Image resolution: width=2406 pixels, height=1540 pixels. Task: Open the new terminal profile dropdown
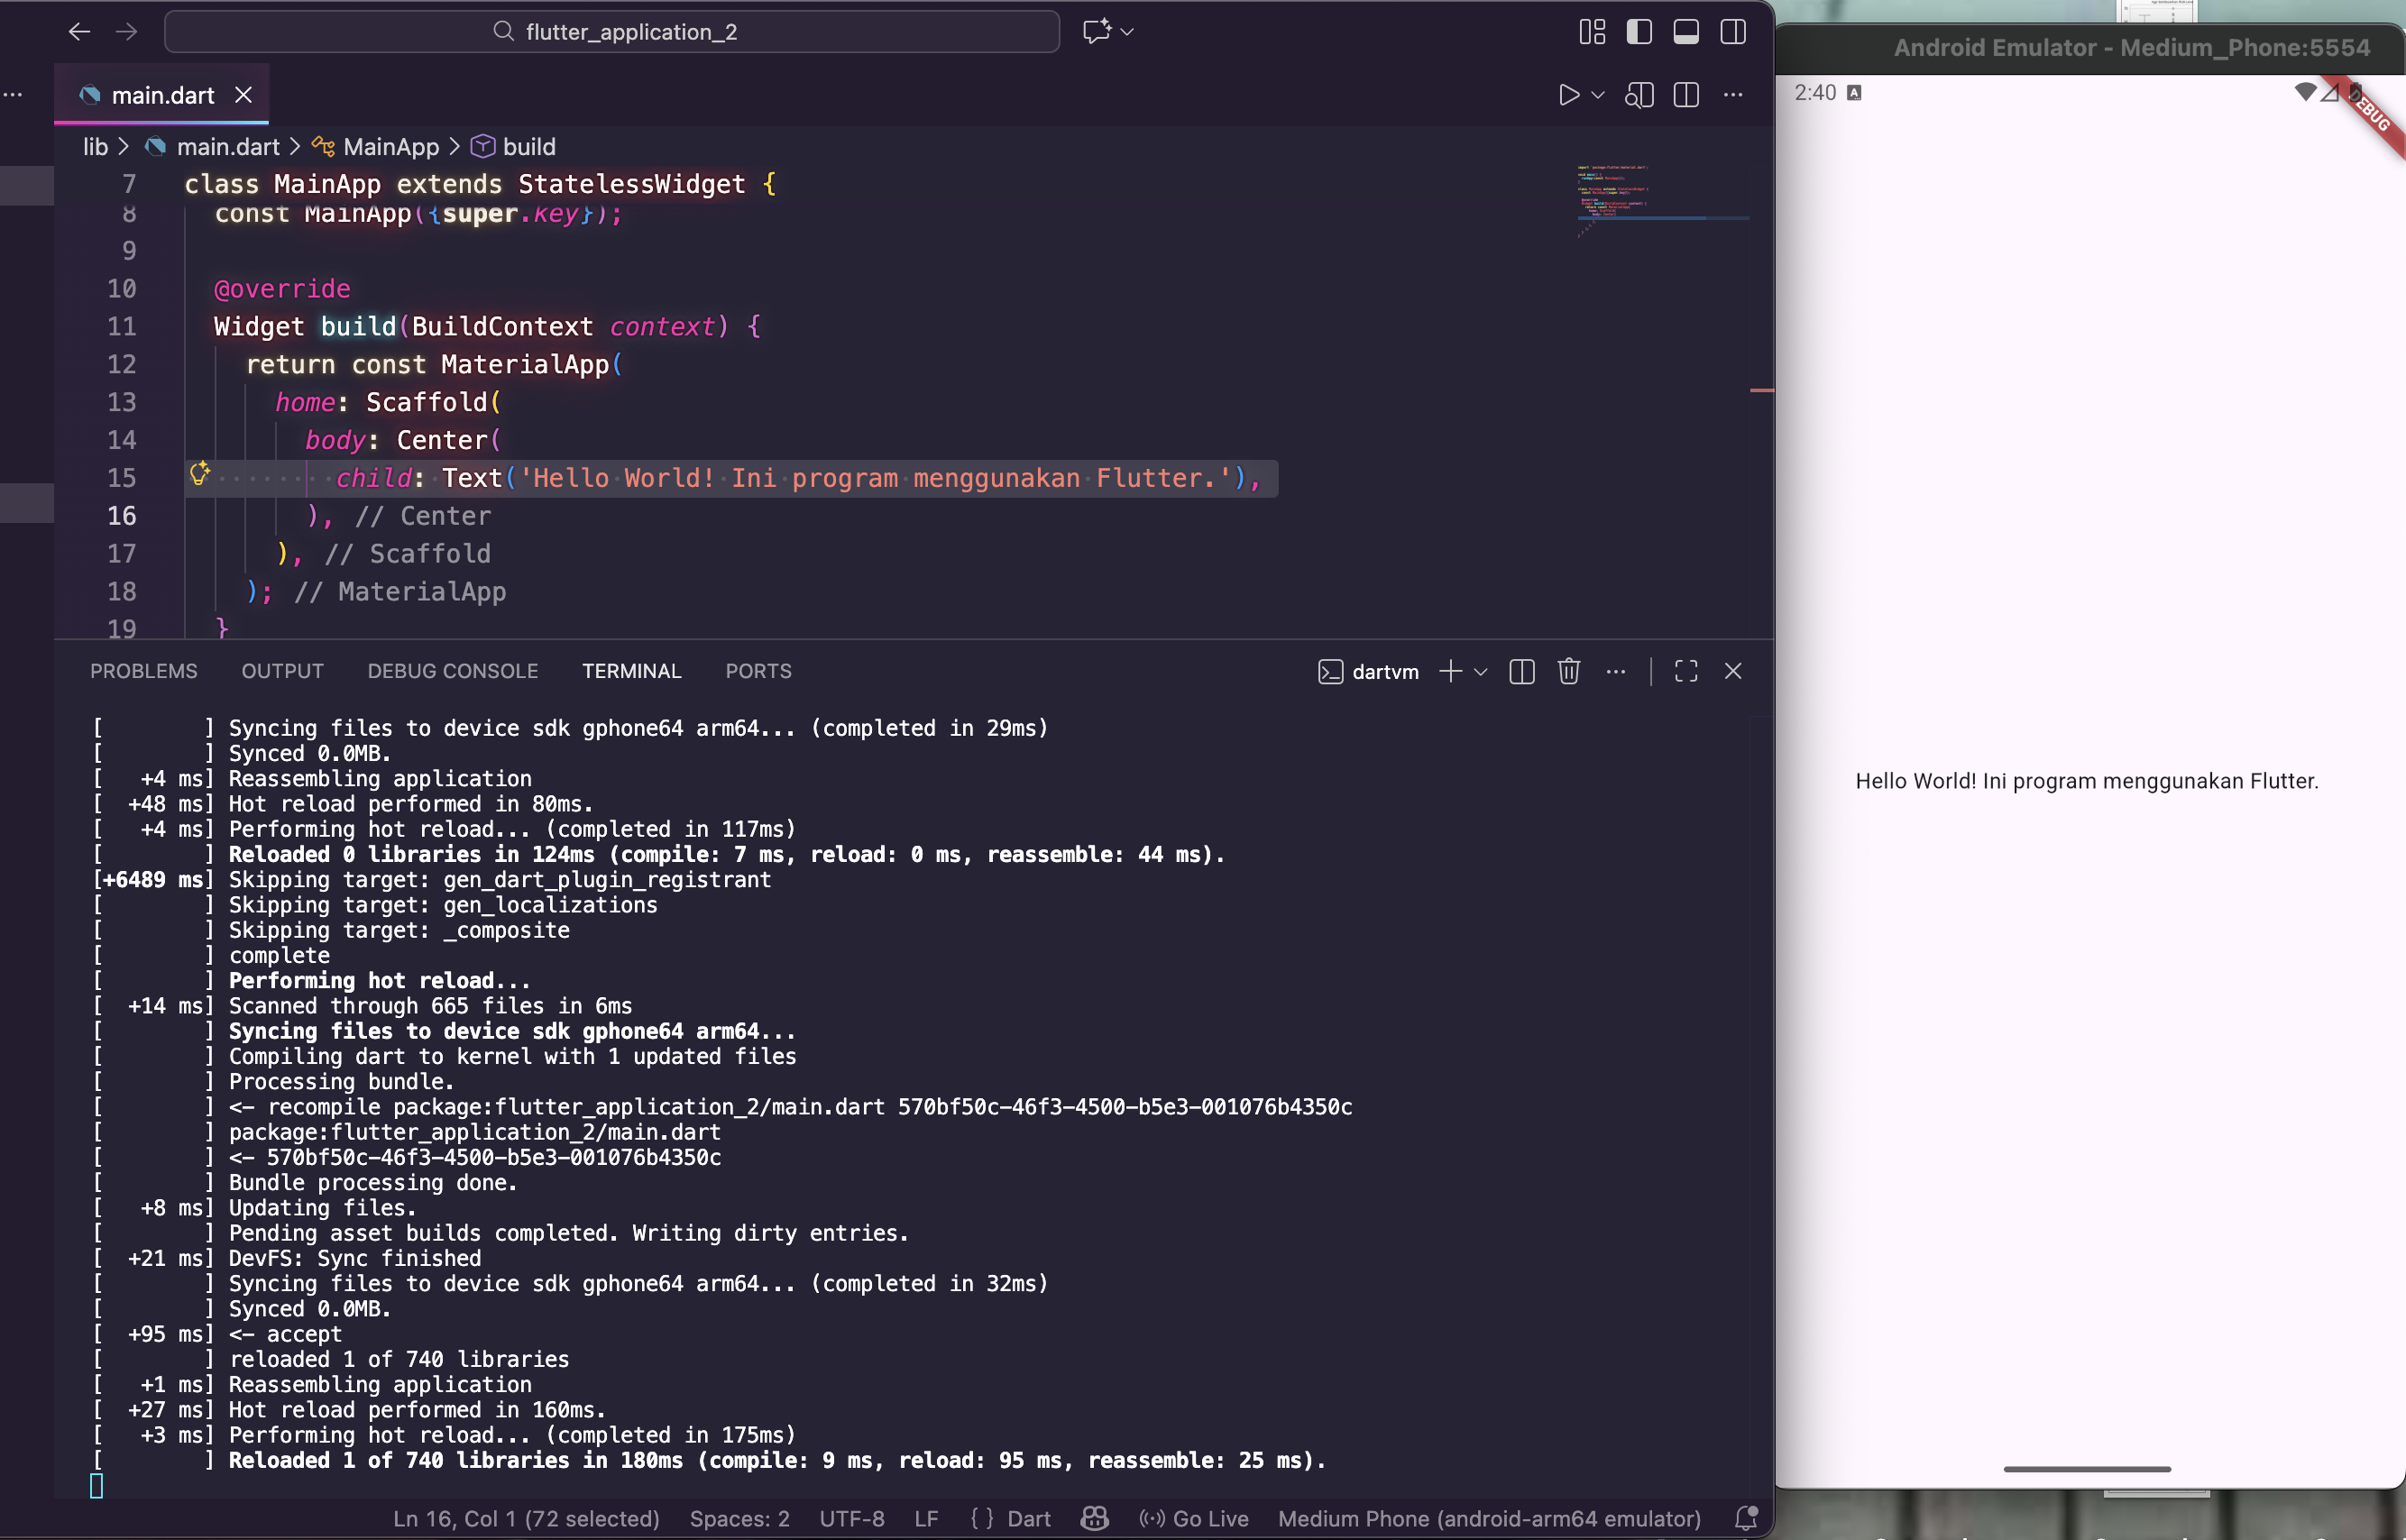click(1481, 671)
